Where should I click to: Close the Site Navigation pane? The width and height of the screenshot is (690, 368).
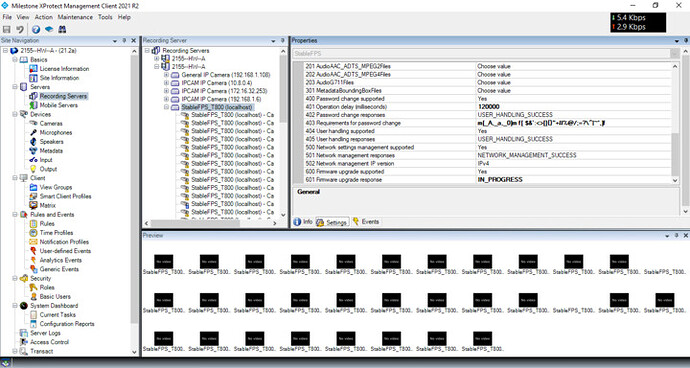(134, 40)
